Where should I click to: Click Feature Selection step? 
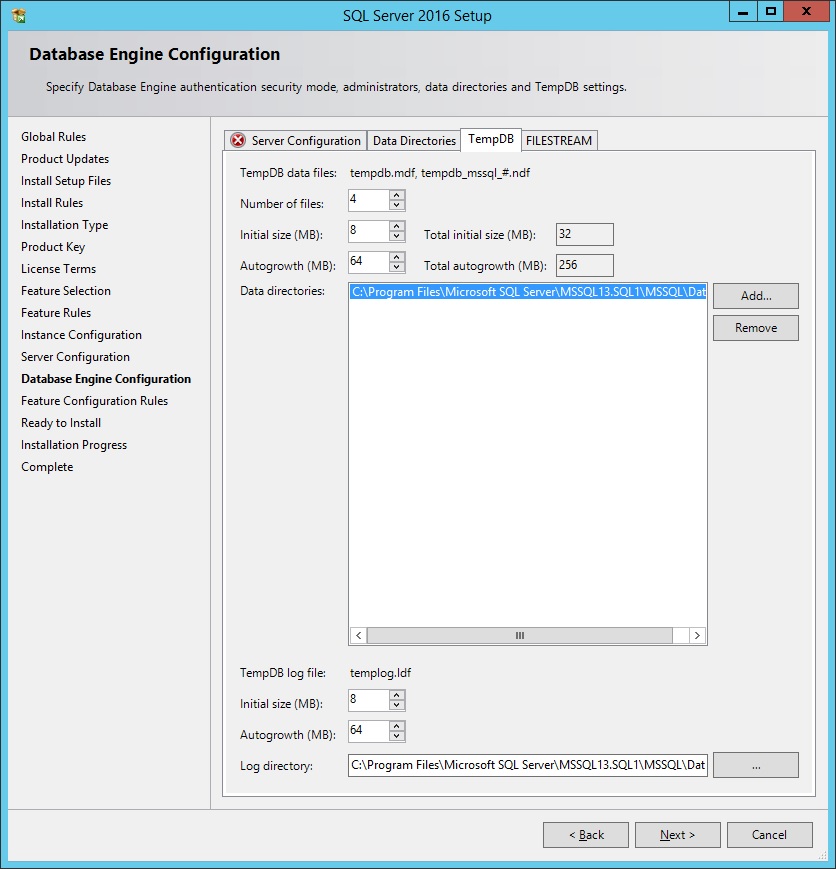pyautogui.click(x=65, y=291)
